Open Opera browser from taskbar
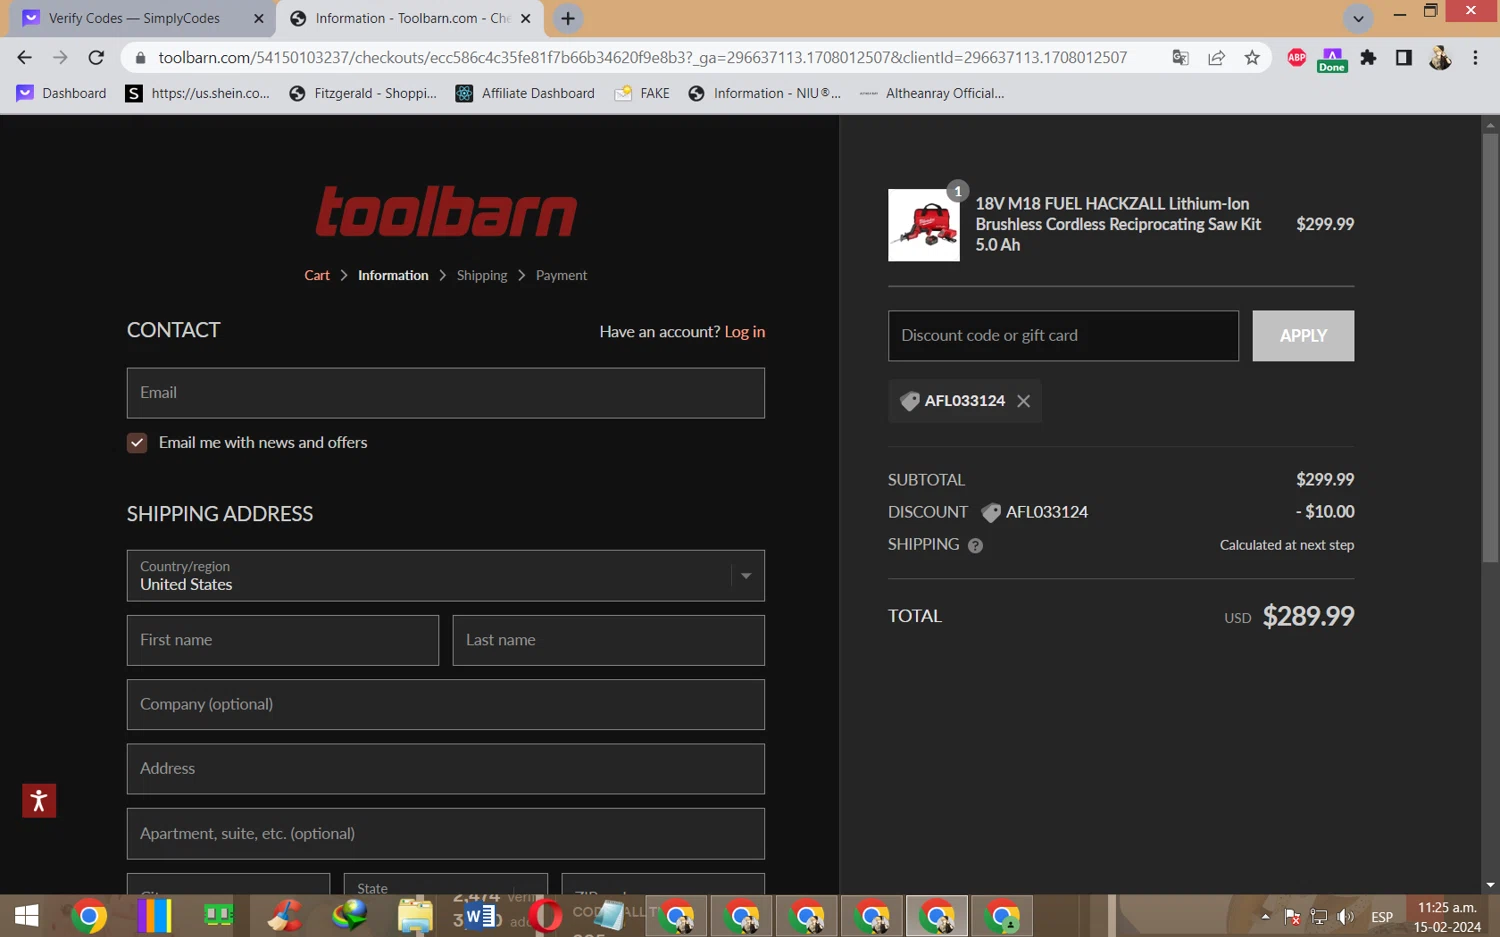1500x937 pixels. [546, 915]
